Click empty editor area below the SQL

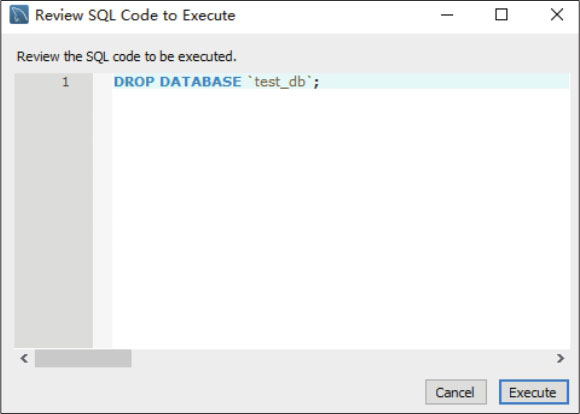tap(340, 218)
